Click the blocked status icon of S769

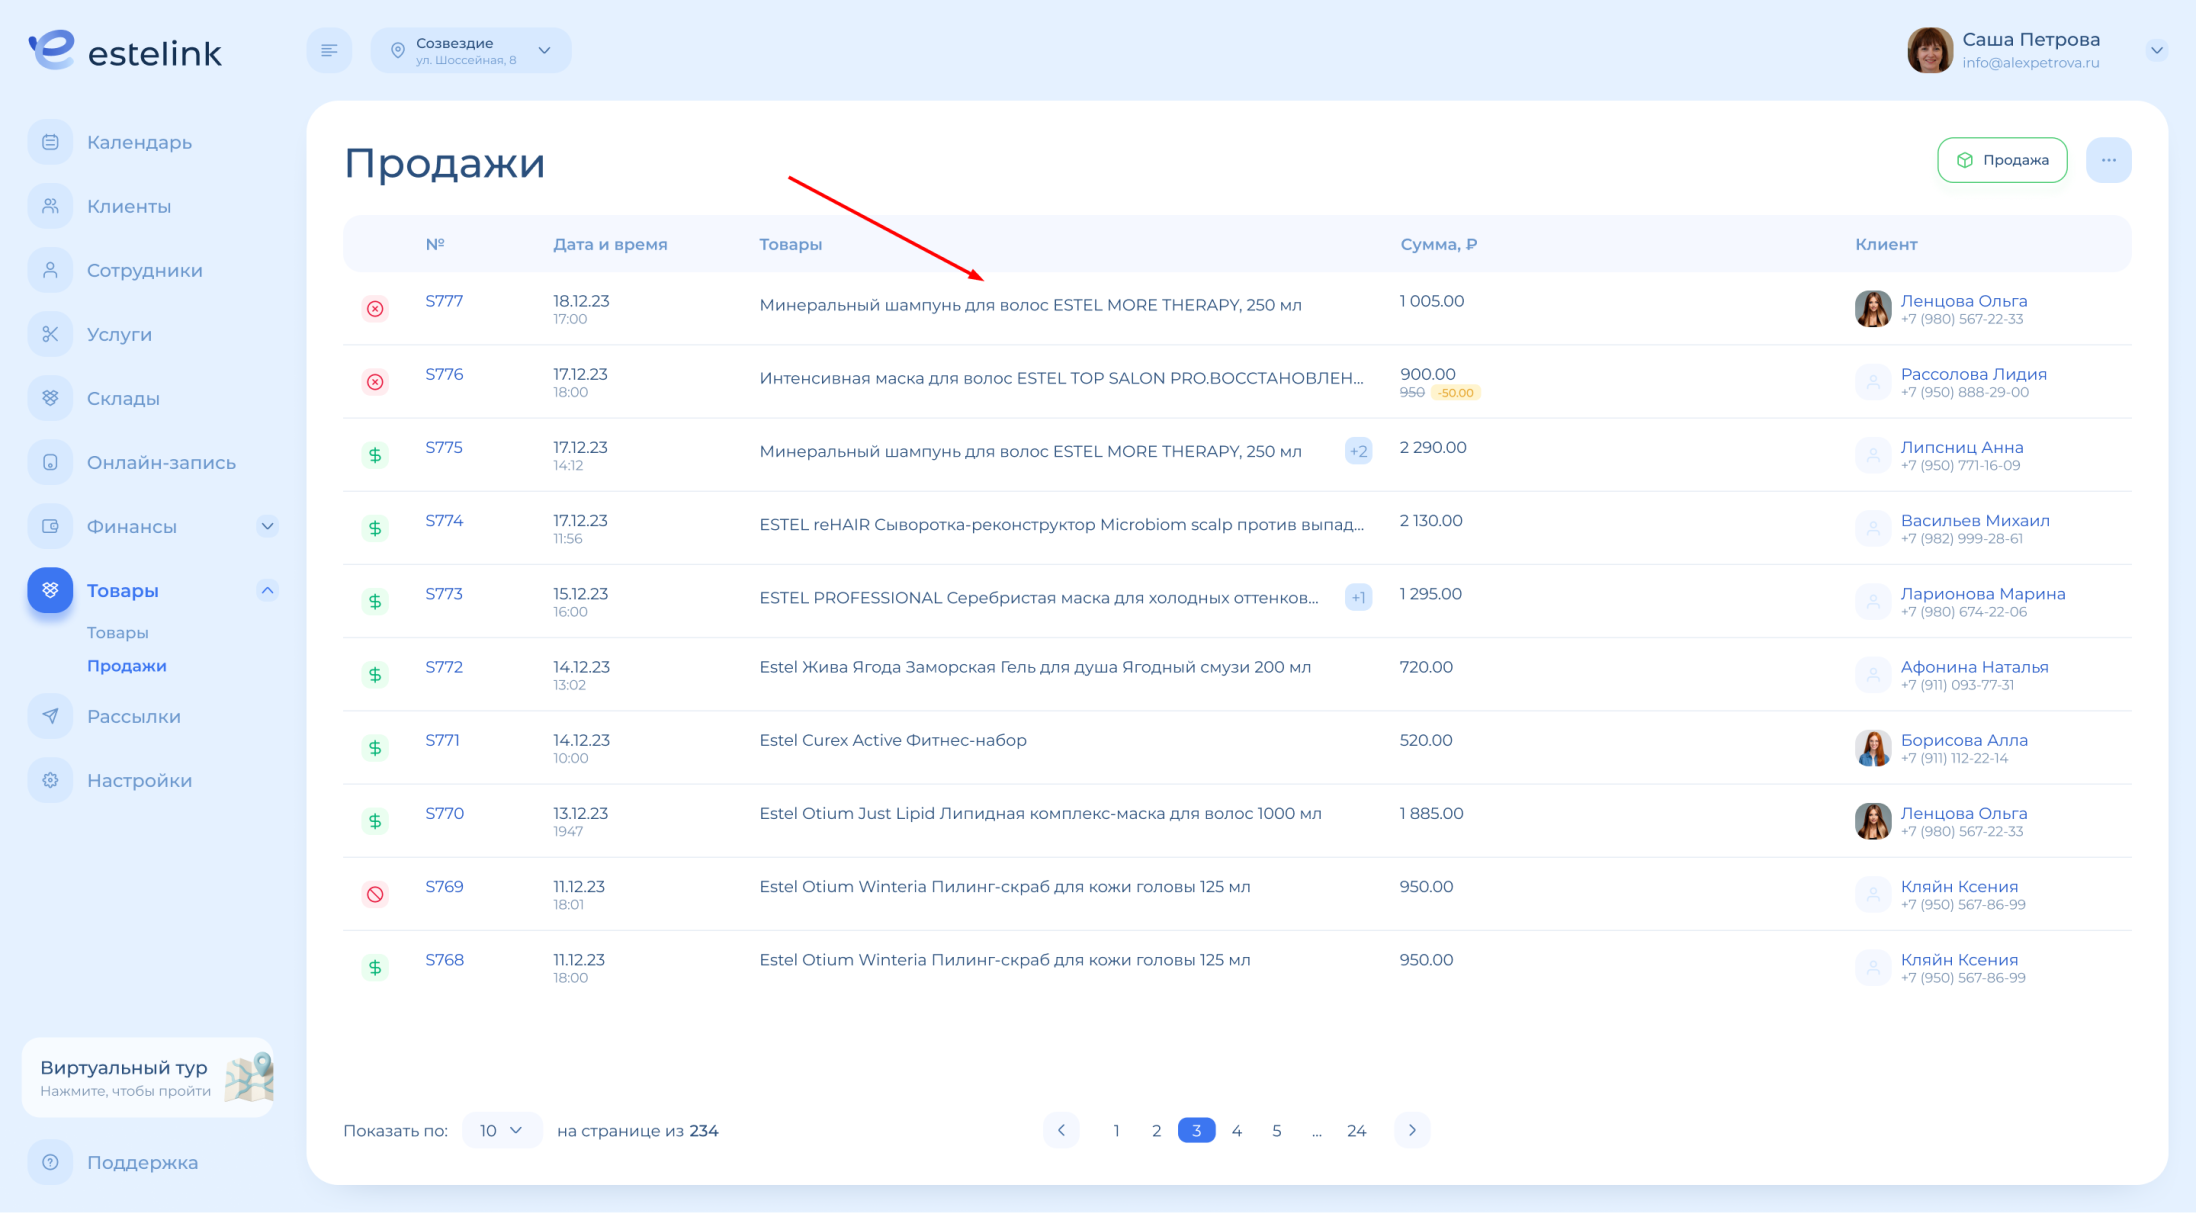pos(375,894)
